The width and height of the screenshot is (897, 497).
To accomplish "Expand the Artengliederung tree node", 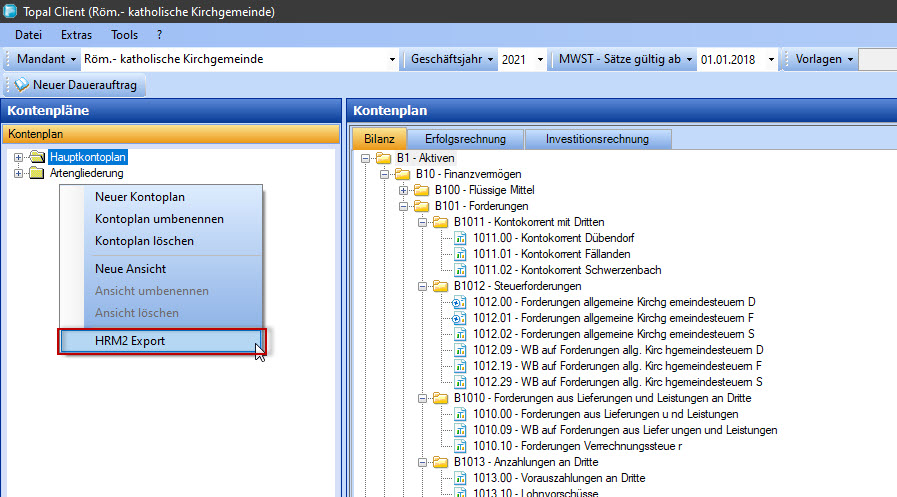I will (x=18, y=173).
